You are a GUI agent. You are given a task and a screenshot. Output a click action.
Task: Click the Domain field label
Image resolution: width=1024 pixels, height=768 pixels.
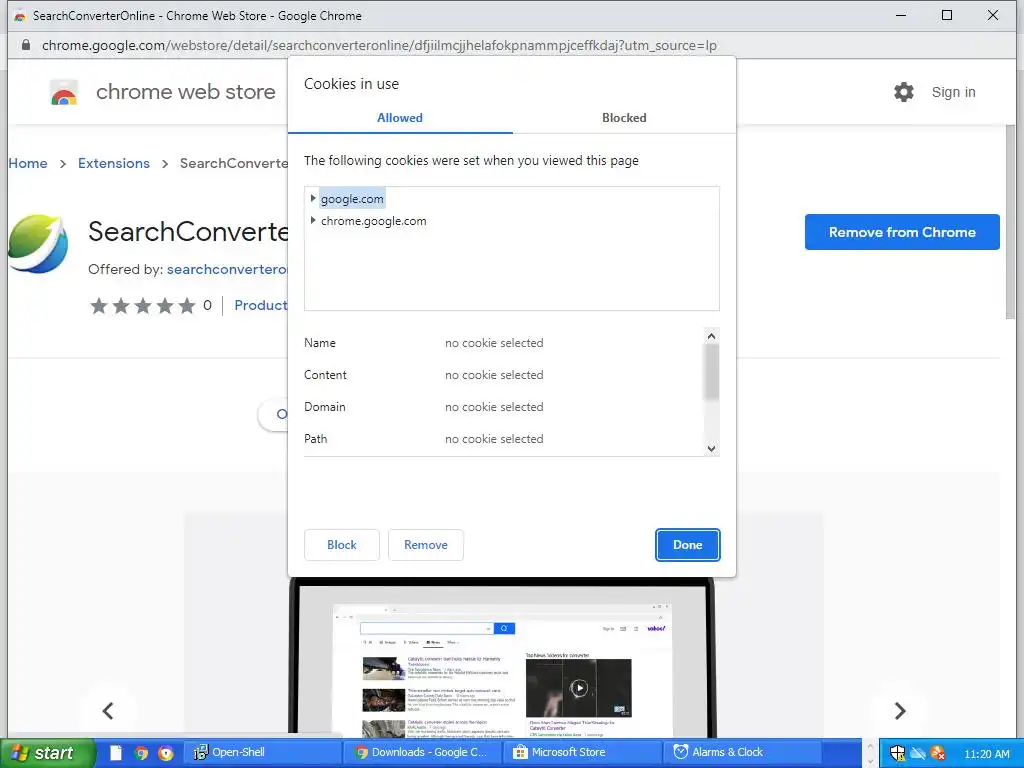[325, 407]
